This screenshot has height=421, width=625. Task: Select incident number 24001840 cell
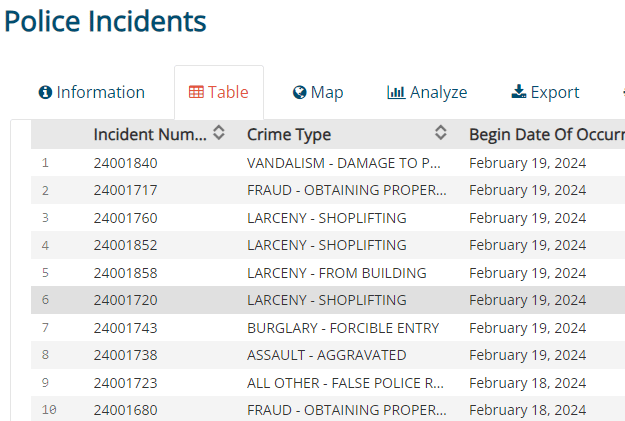125,163
